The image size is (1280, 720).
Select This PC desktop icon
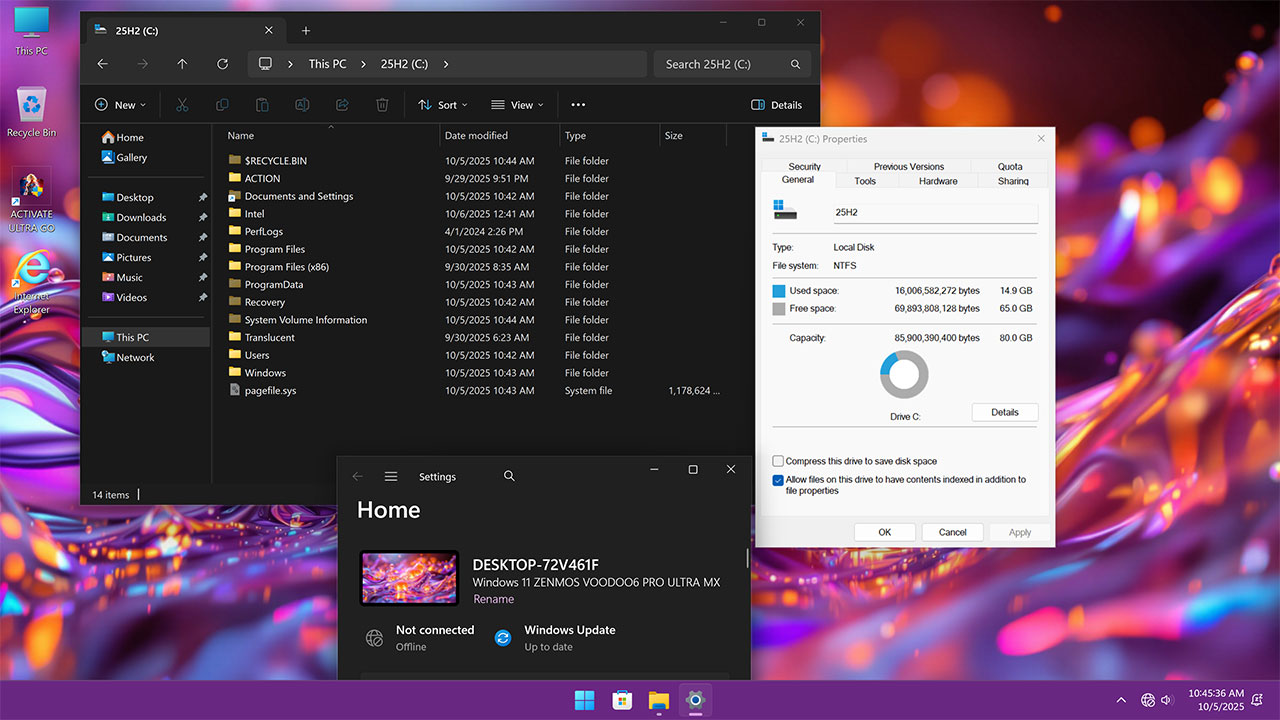point(32,30)
